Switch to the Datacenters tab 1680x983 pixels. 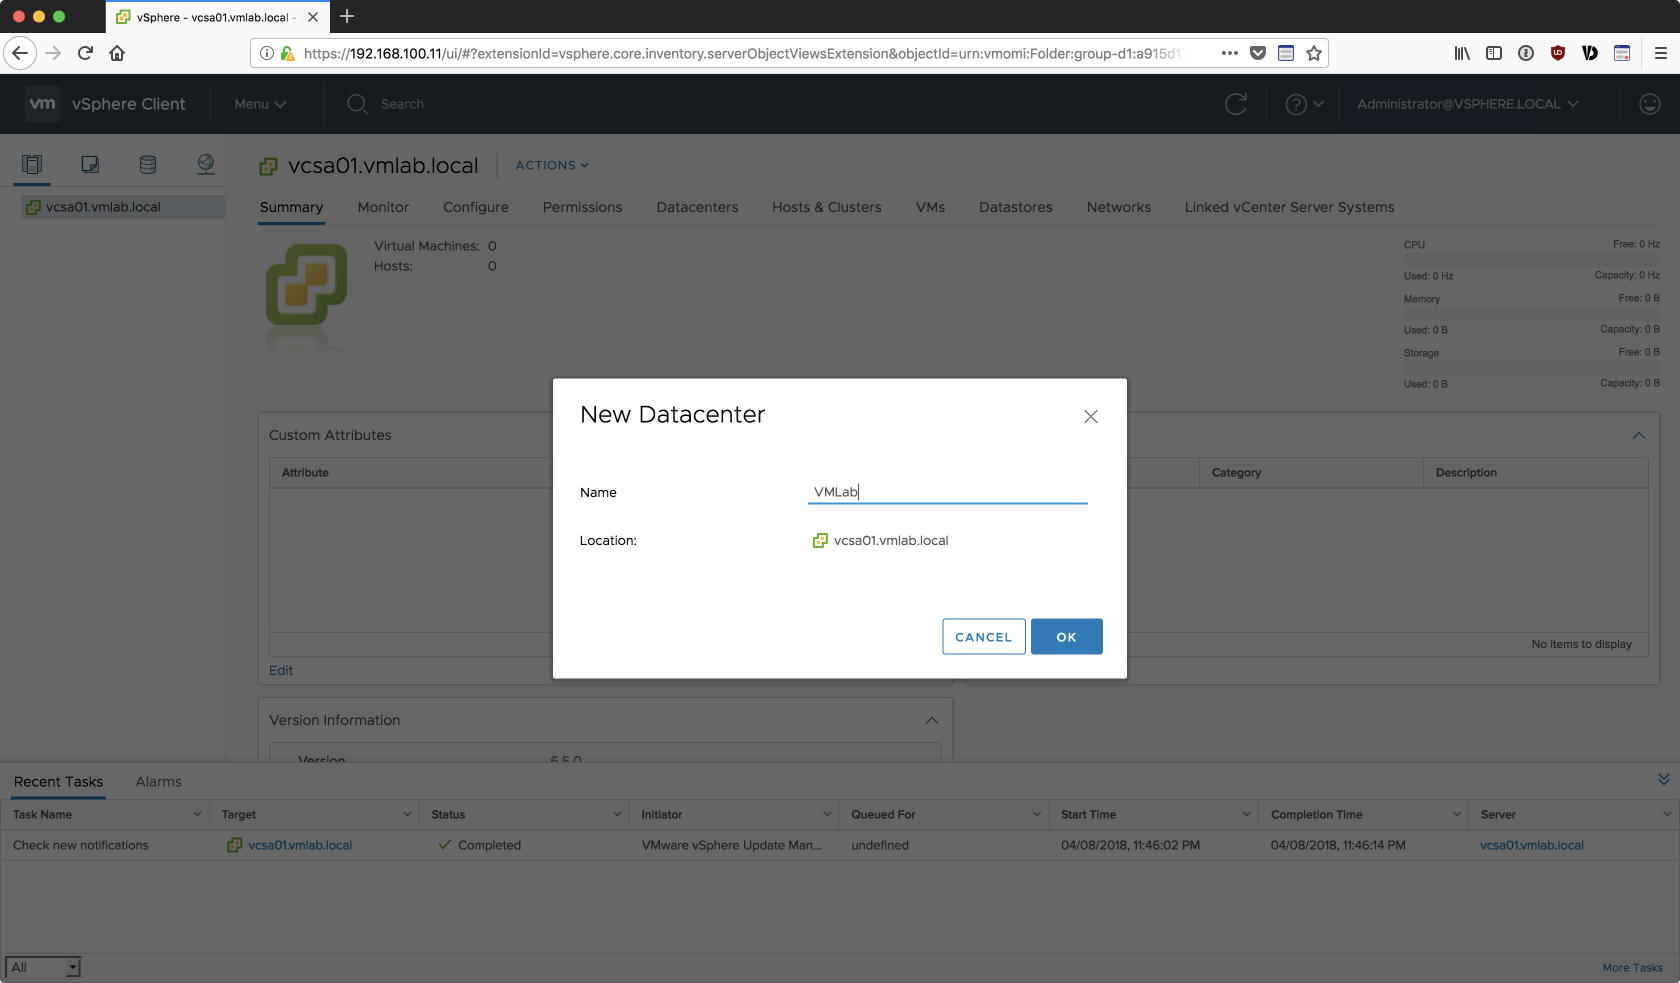click(x=697, y=207)
